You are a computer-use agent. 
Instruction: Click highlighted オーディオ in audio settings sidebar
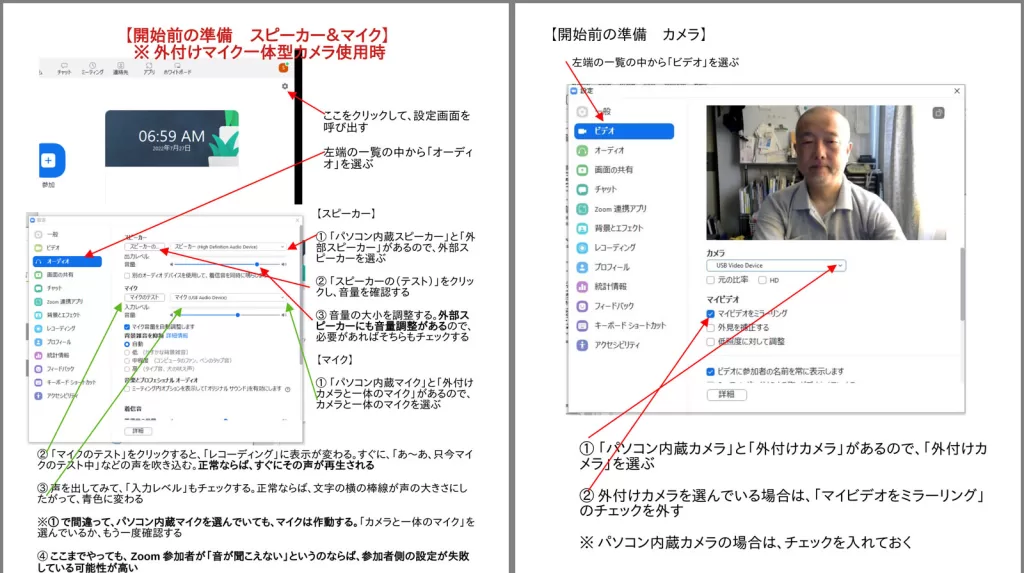(x=67, y=261)
